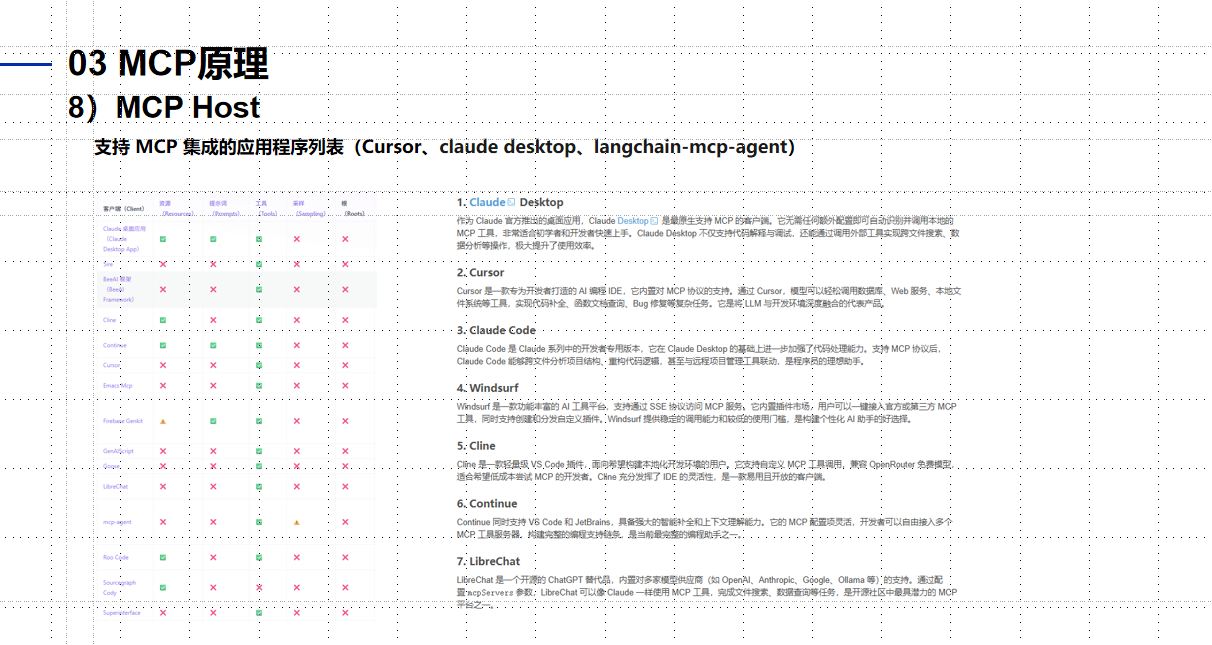Image resolution: width=1212 pixels, height=645 pixels.
Task: Click GenAIScript Prompts cross icon
Action: click(x=213, y=451)
